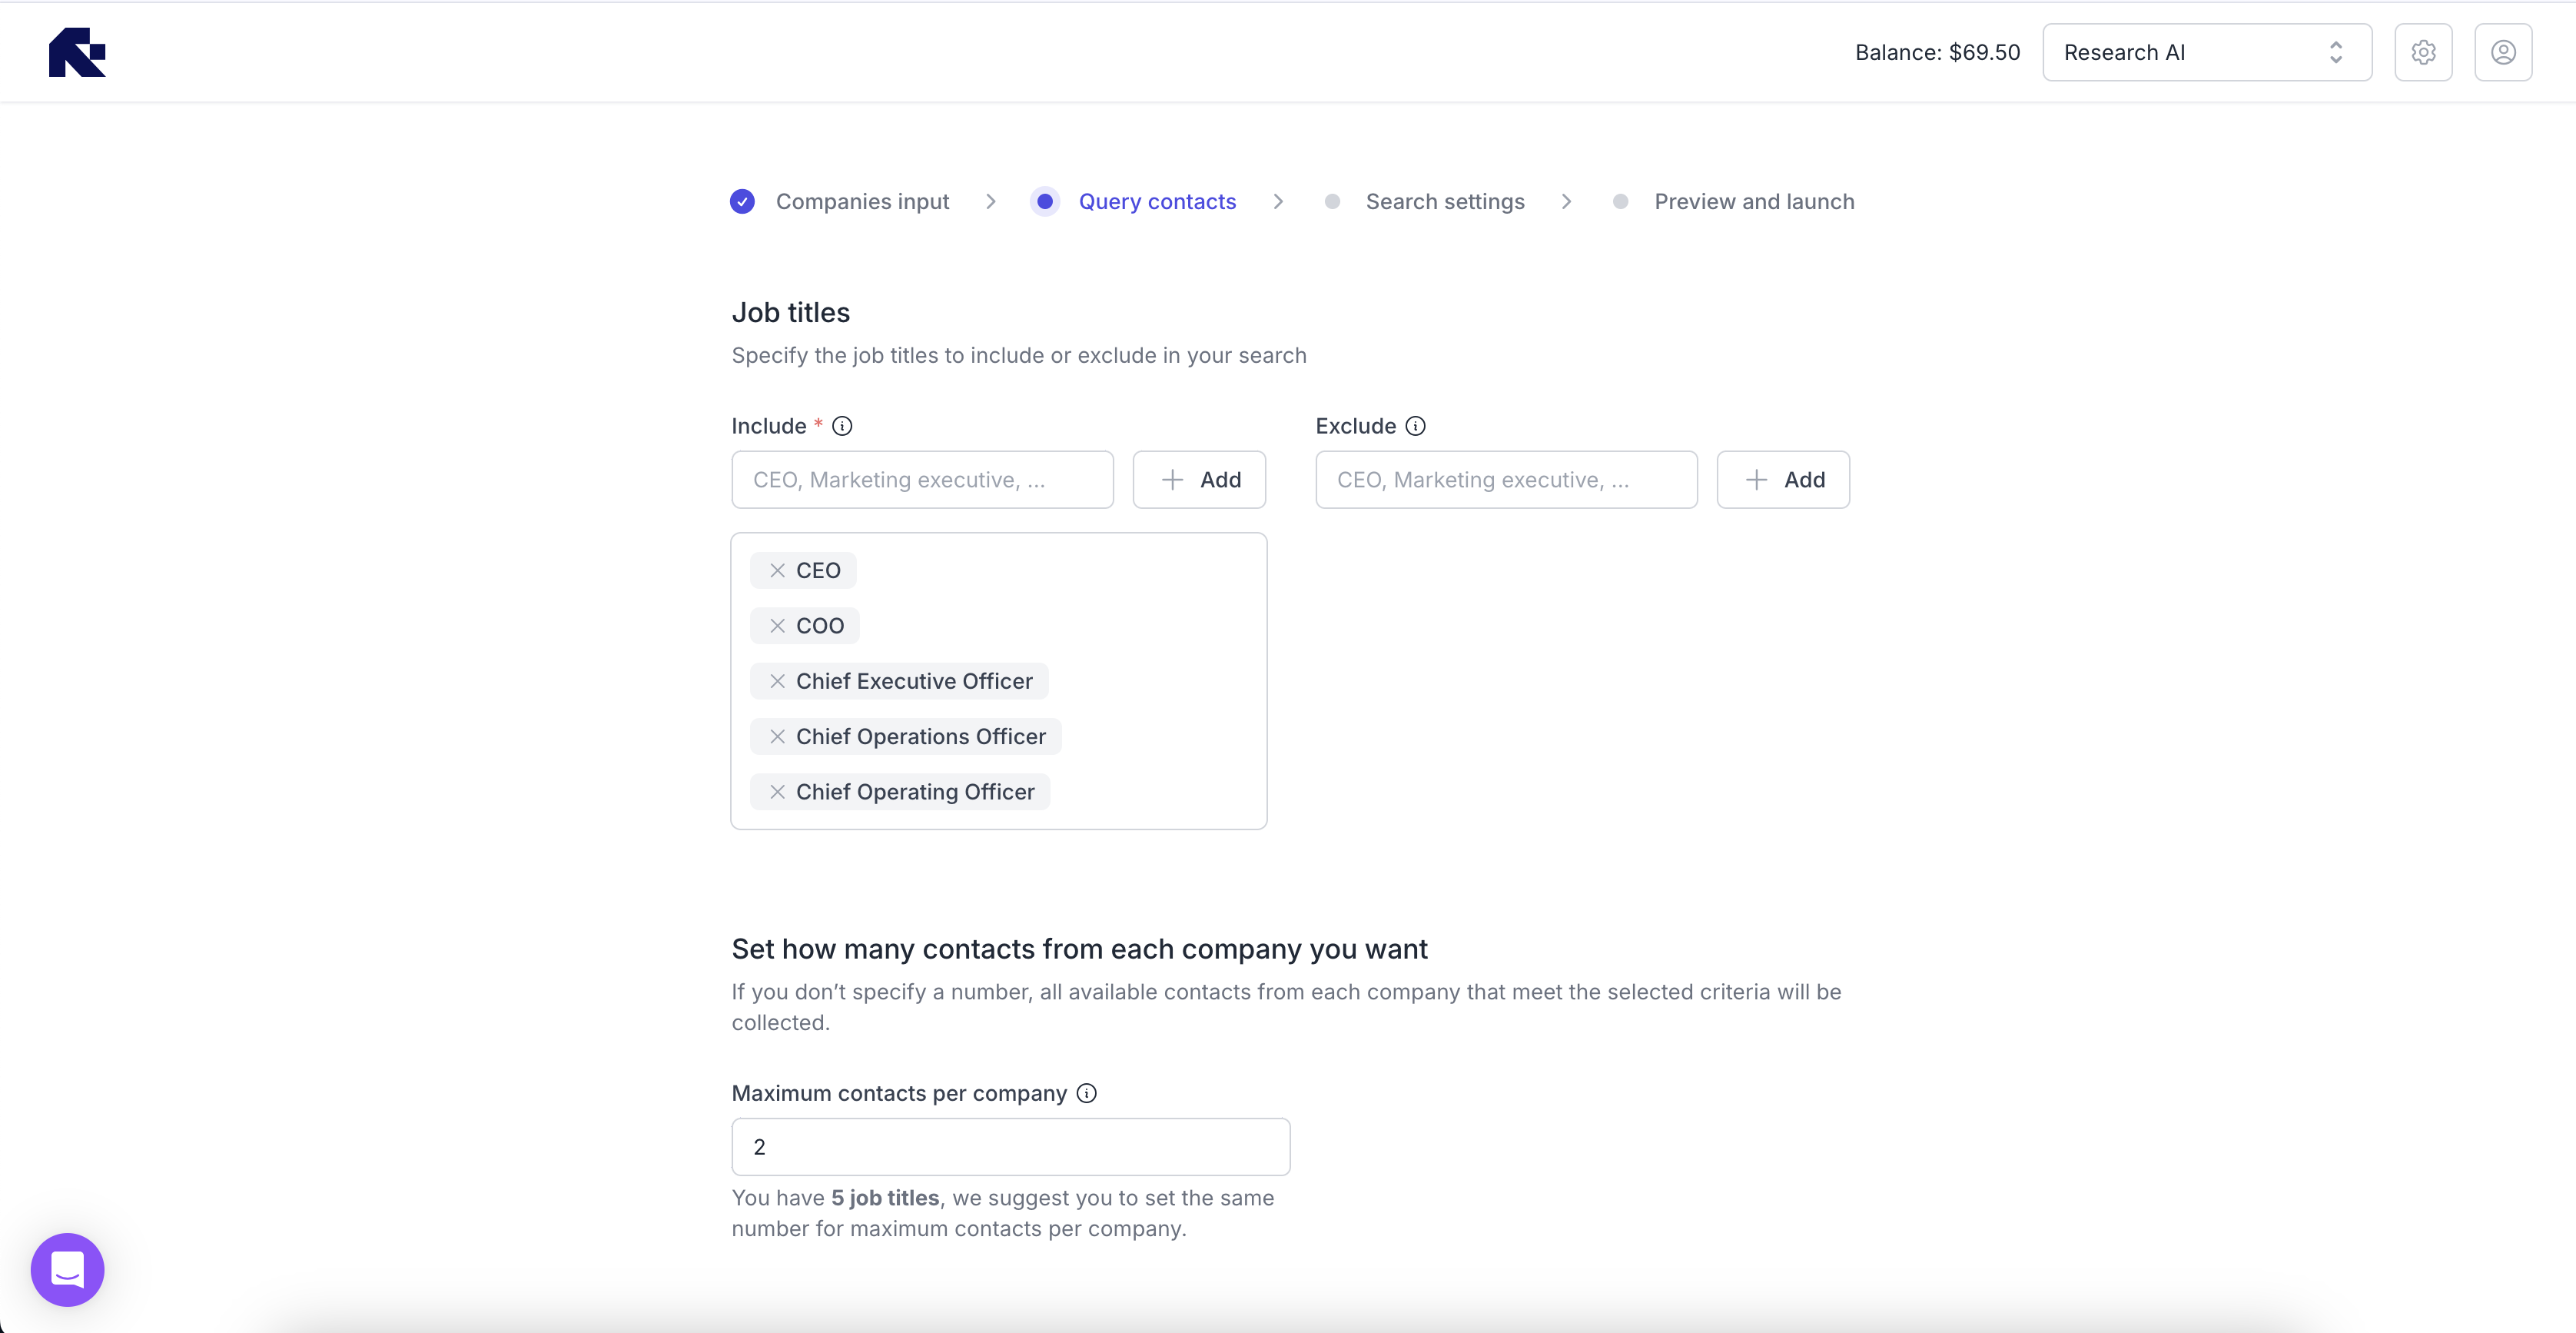The height and width of the screenshot is (1333, 2576).
Task: Remove Chief Executive Officer tag
Action: [777, 681]
